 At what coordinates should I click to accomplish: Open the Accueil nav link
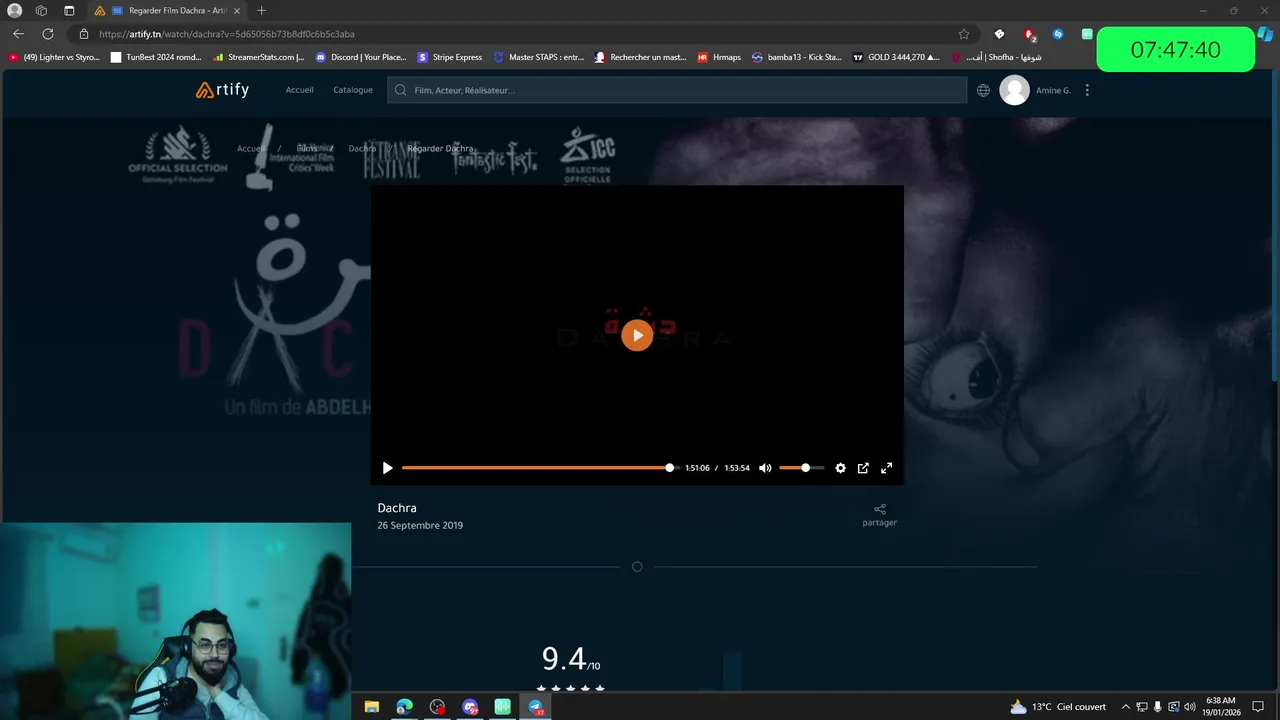299,90
